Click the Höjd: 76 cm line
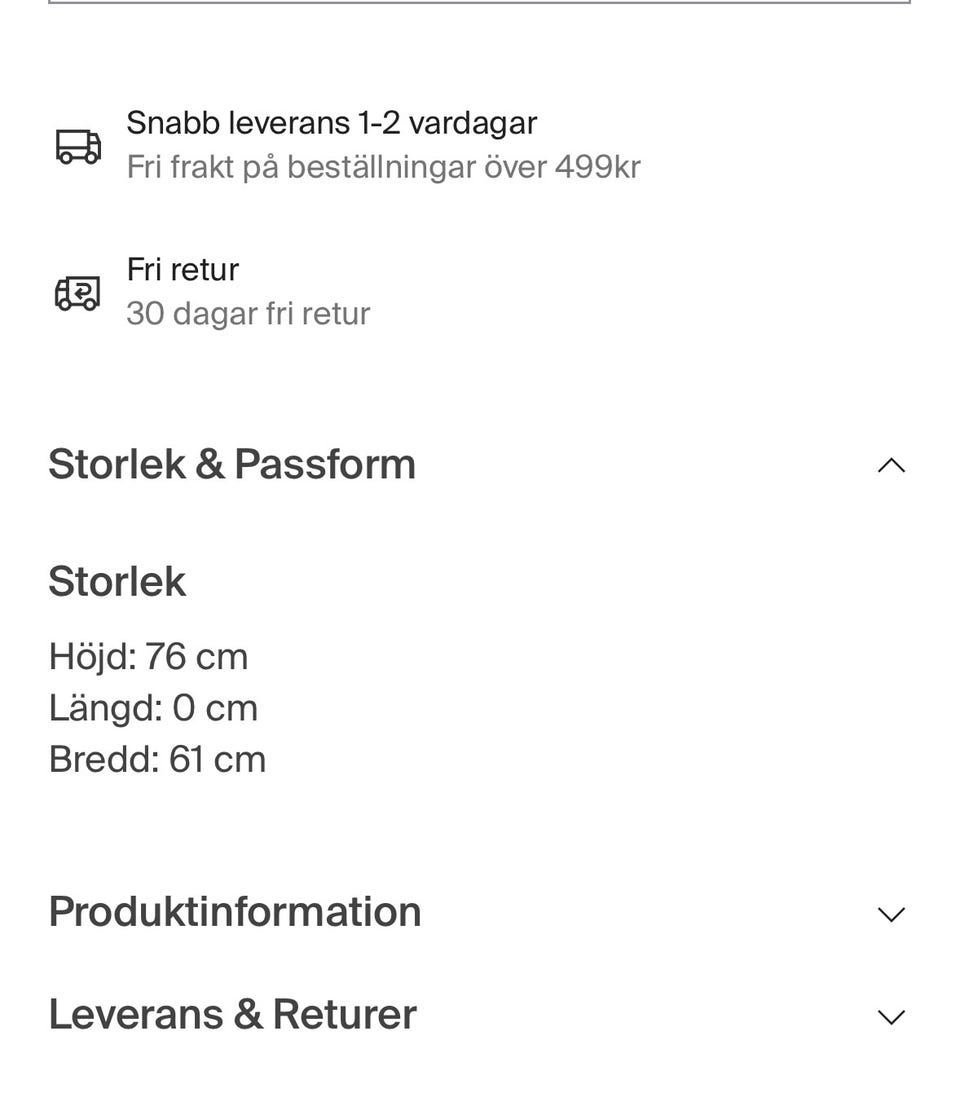This screenshot has height=1106, width=960. pos(148,657)
